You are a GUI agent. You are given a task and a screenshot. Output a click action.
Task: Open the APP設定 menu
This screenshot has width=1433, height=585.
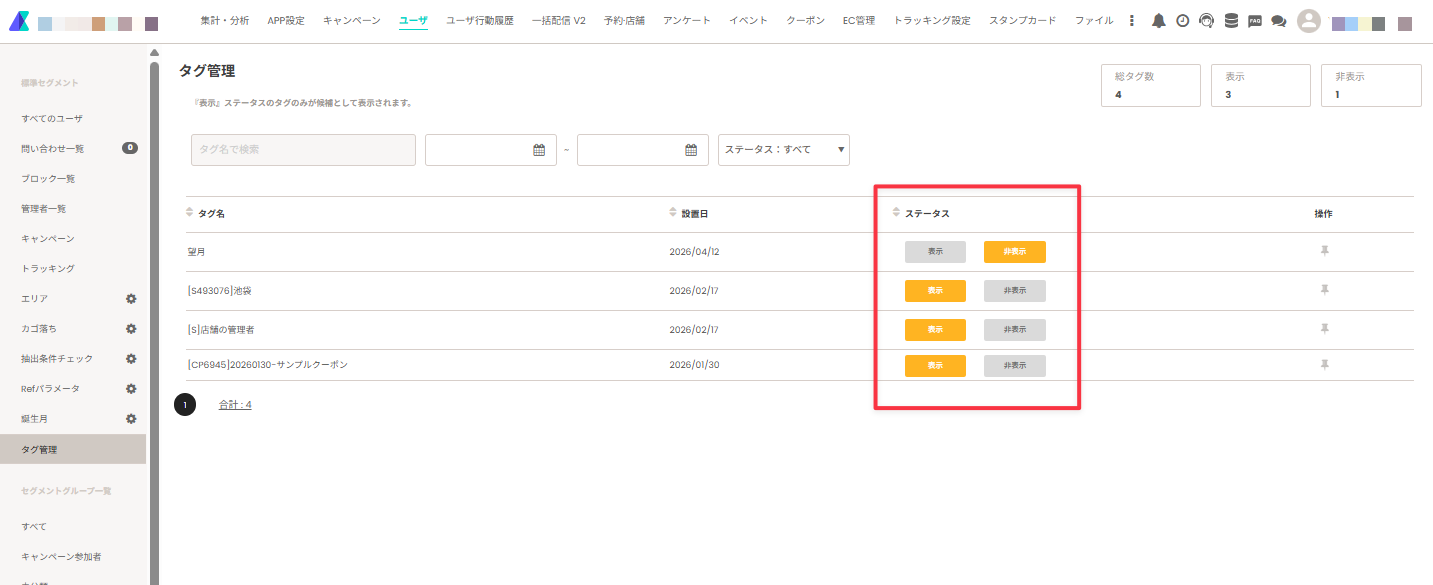coord(286,21)
